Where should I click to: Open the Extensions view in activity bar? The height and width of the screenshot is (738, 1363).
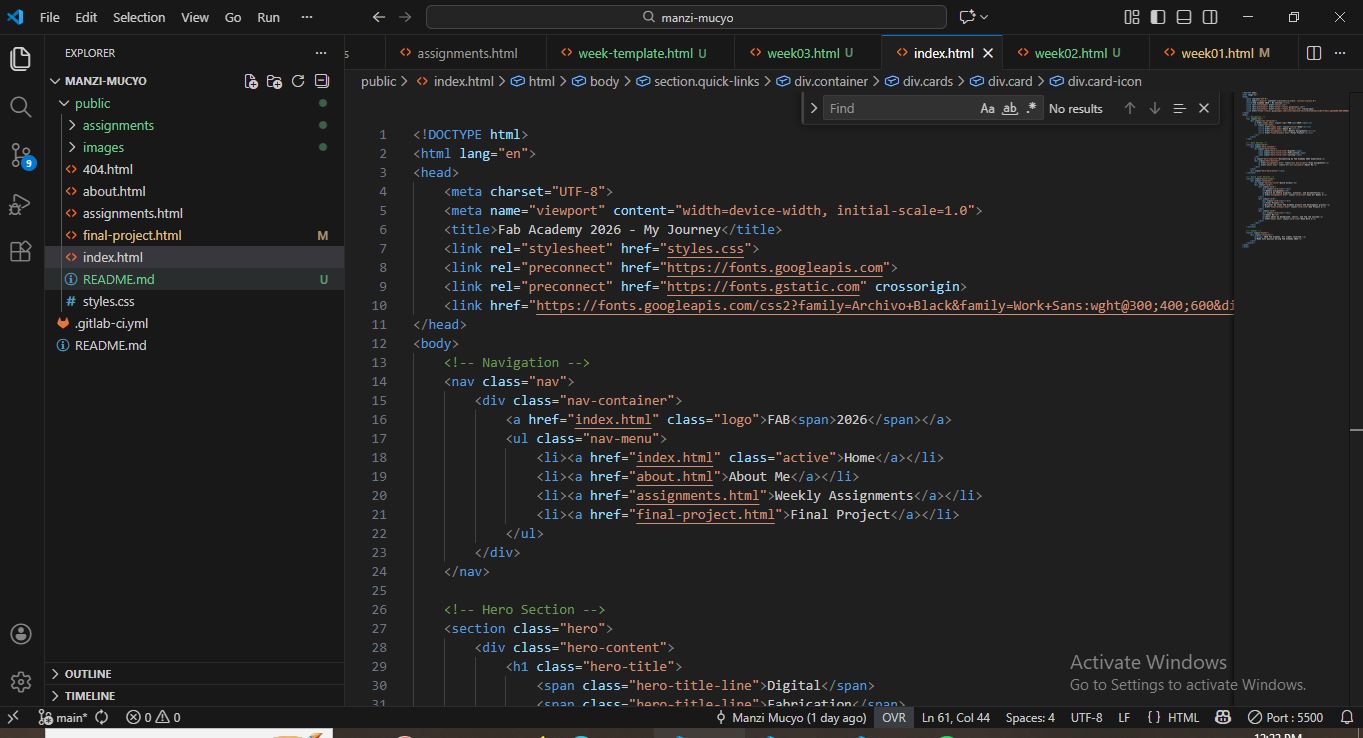coord(20,251)
